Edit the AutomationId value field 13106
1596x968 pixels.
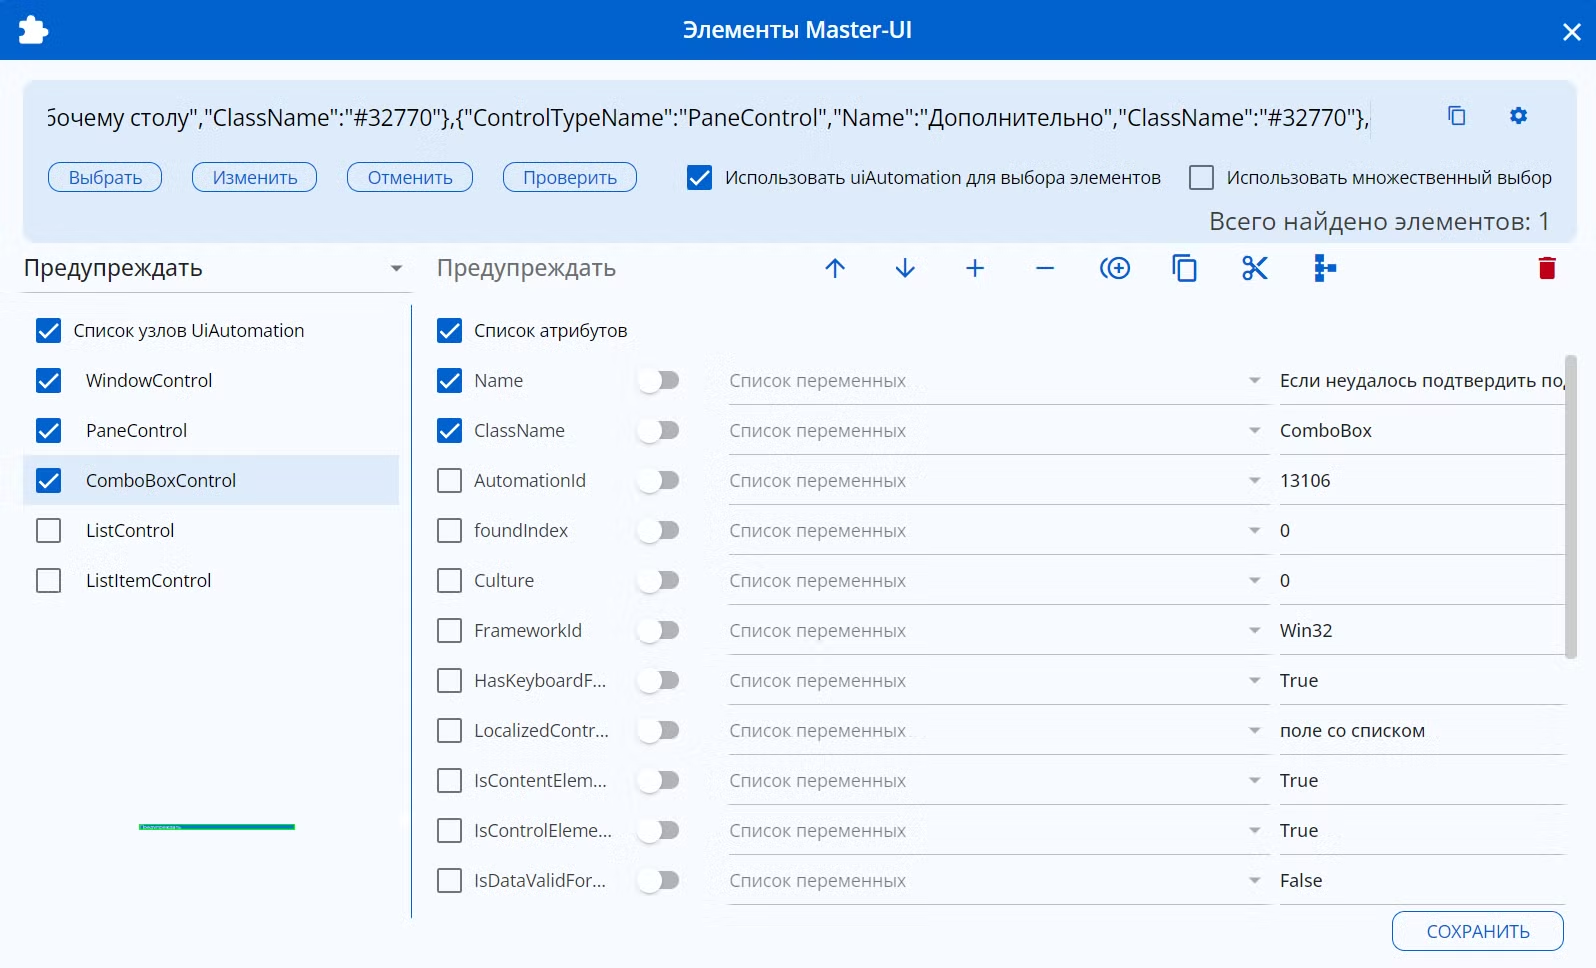[1421, 481]
